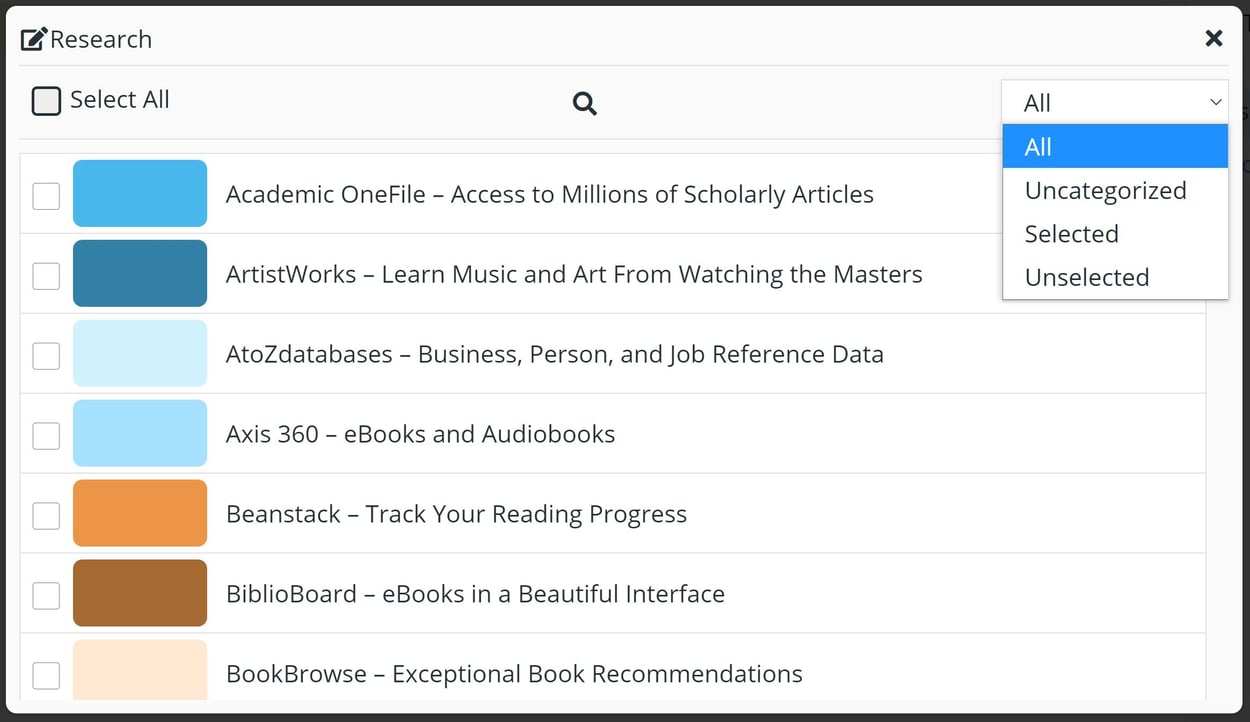
Task: Click the orange Beanstack color swatch
Action: click(x=140, y=513)
